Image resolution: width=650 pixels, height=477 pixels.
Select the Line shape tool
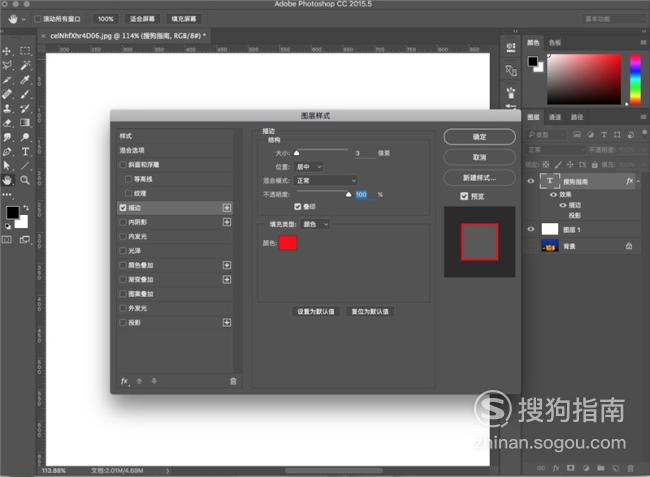coord(25,166)
